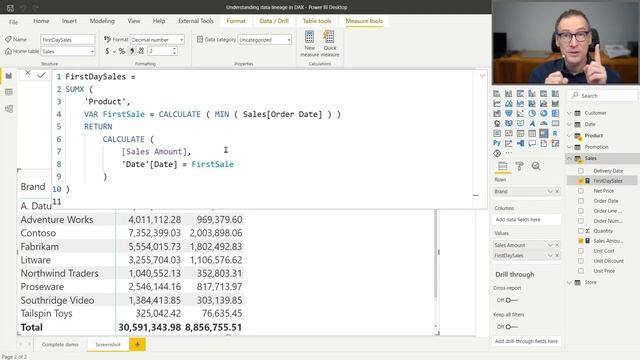Switch to Data view in left sidebar

pos(9,92)
